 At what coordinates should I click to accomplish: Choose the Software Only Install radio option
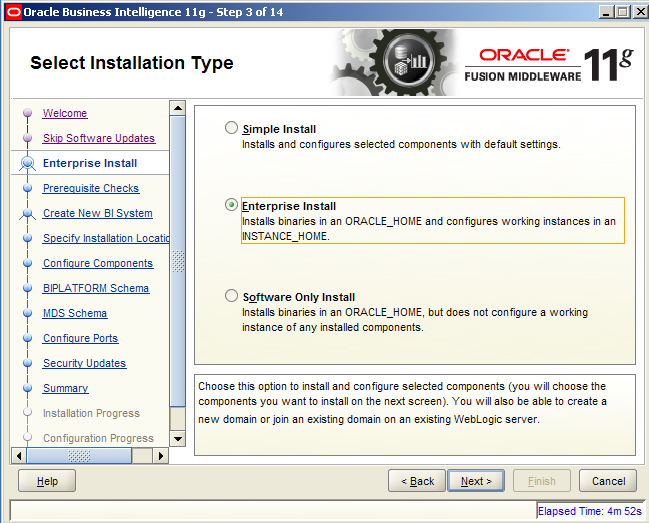(231, 296)
